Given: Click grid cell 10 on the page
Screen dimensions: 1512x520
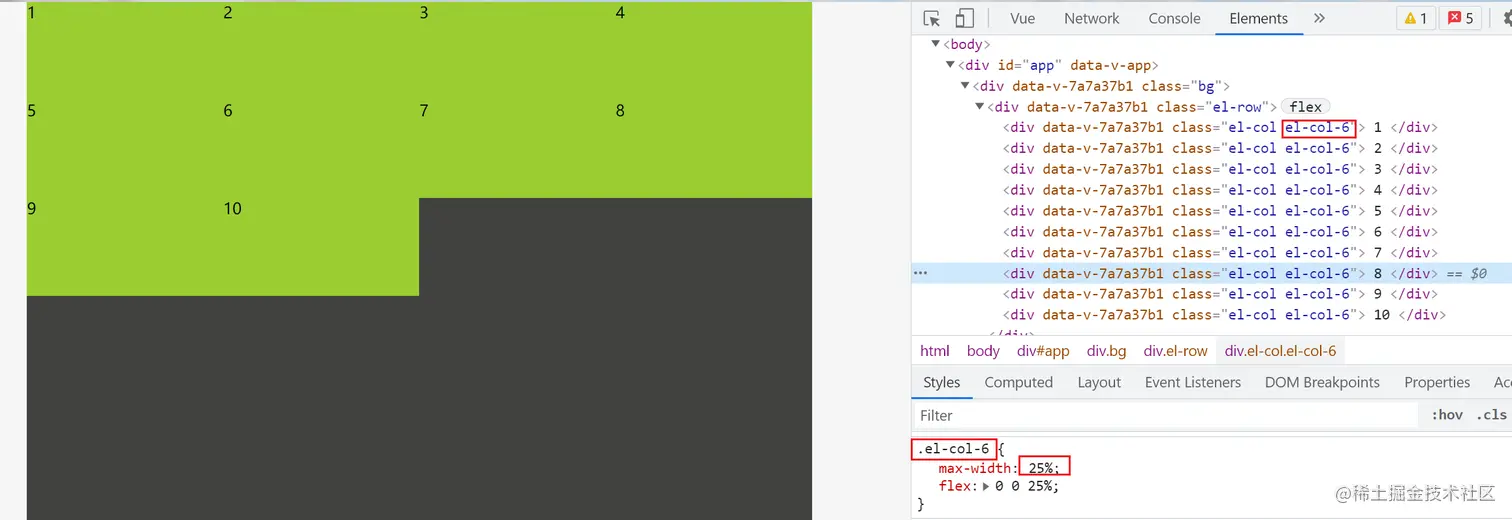Looking at the screenshot, I should pyautogui.click(x=321, y=246).
